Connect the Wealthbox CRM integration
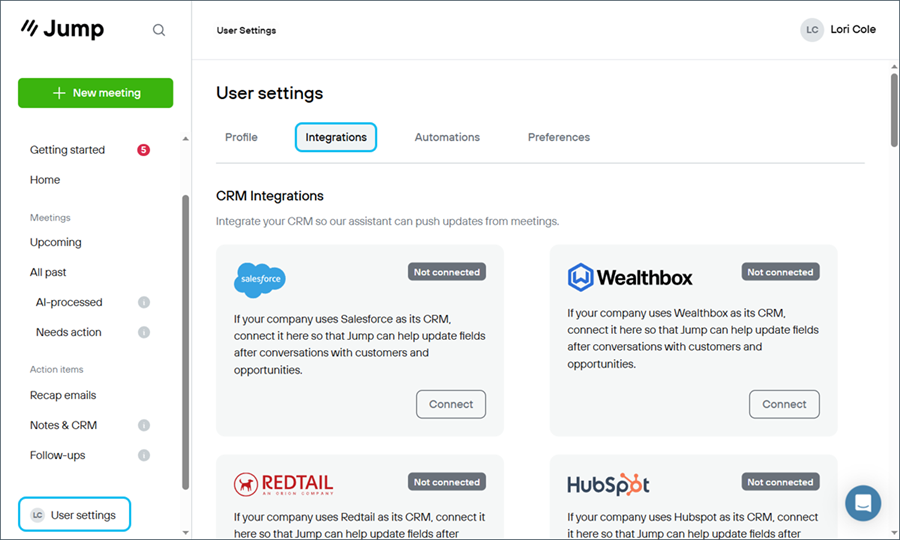This screenshot has width=900, height=540. (784, 404)
